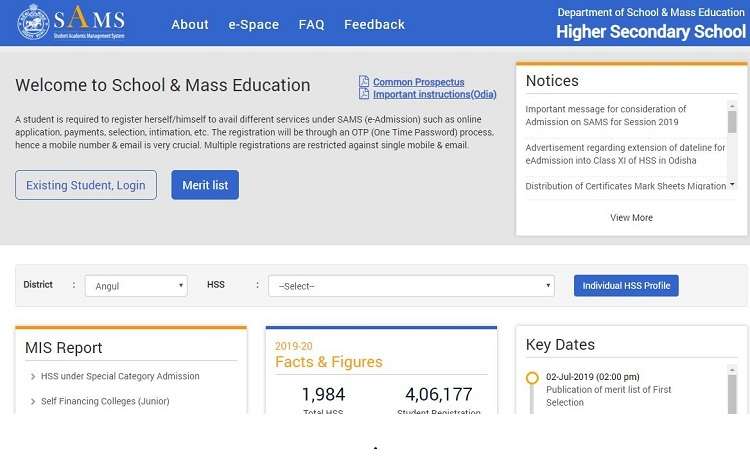Viewport: 750px width, 459px height.
Task: Open the About menu
Action: click(x=190, y=24)
